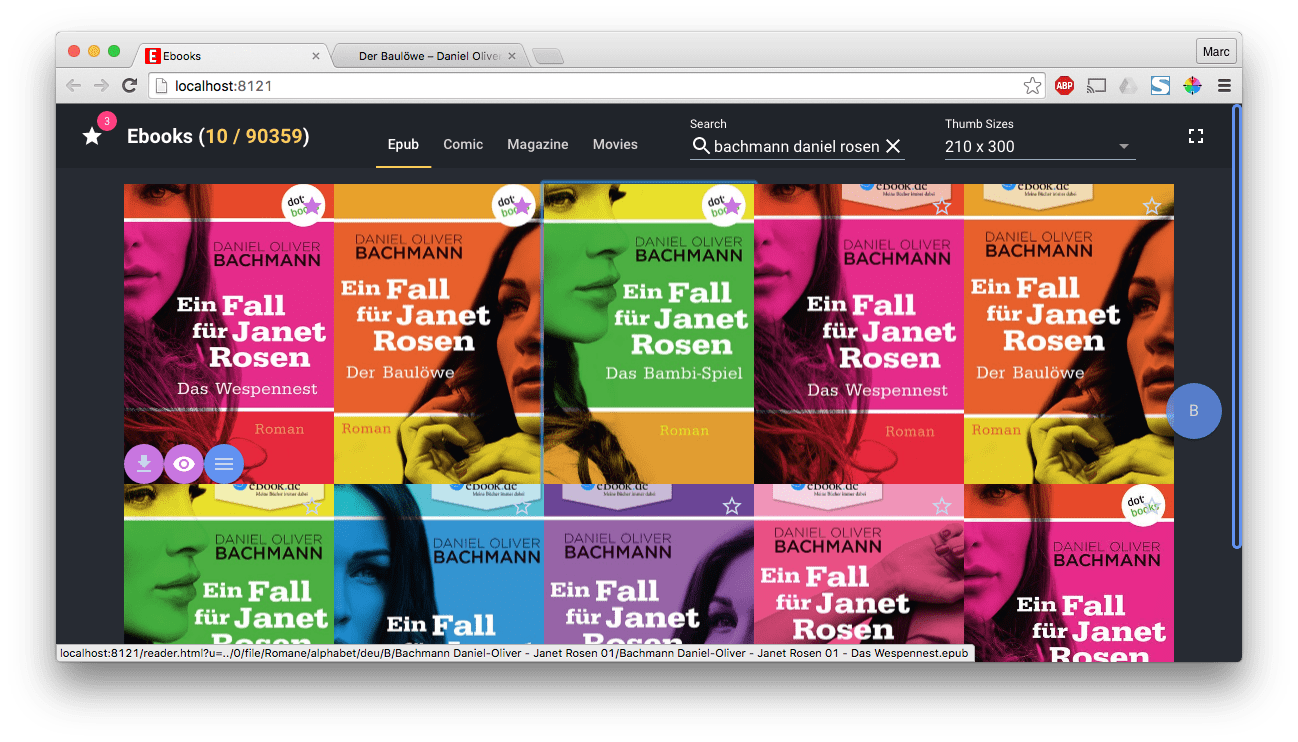Viewport: 1298px width, 742px height.
Task: Open a new browser tab
Action: [548, 56]
